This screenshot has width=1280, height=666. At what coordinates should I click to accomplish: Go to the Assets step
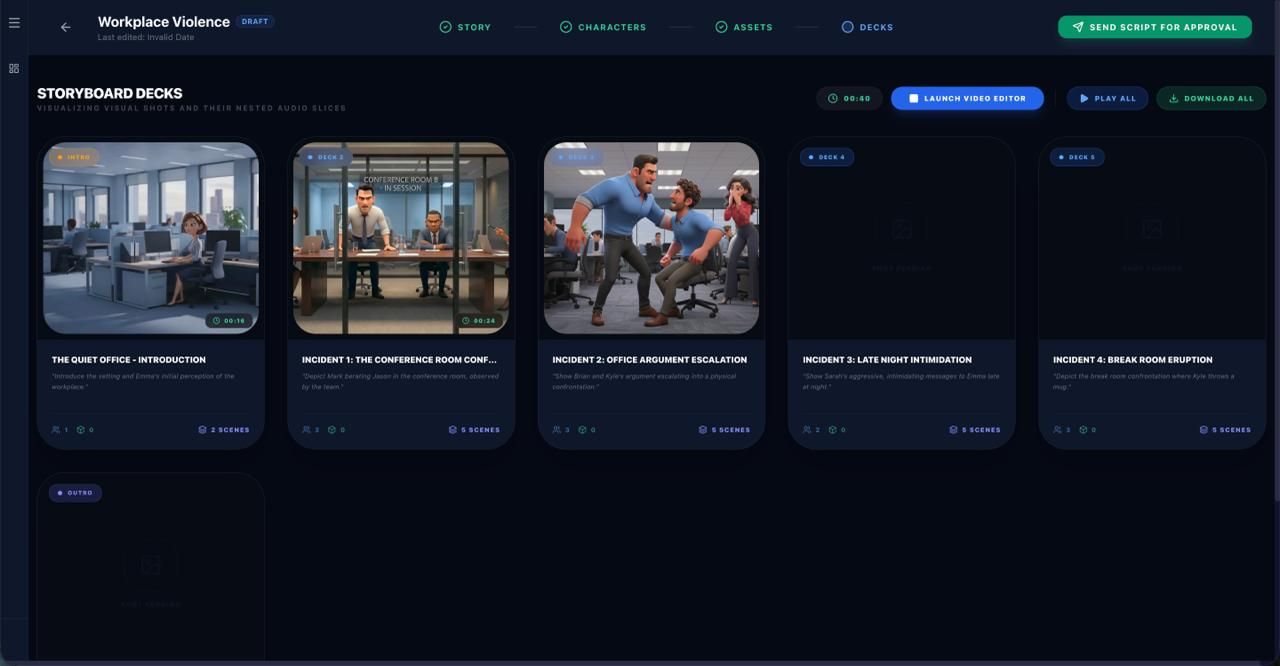(744, 27)
